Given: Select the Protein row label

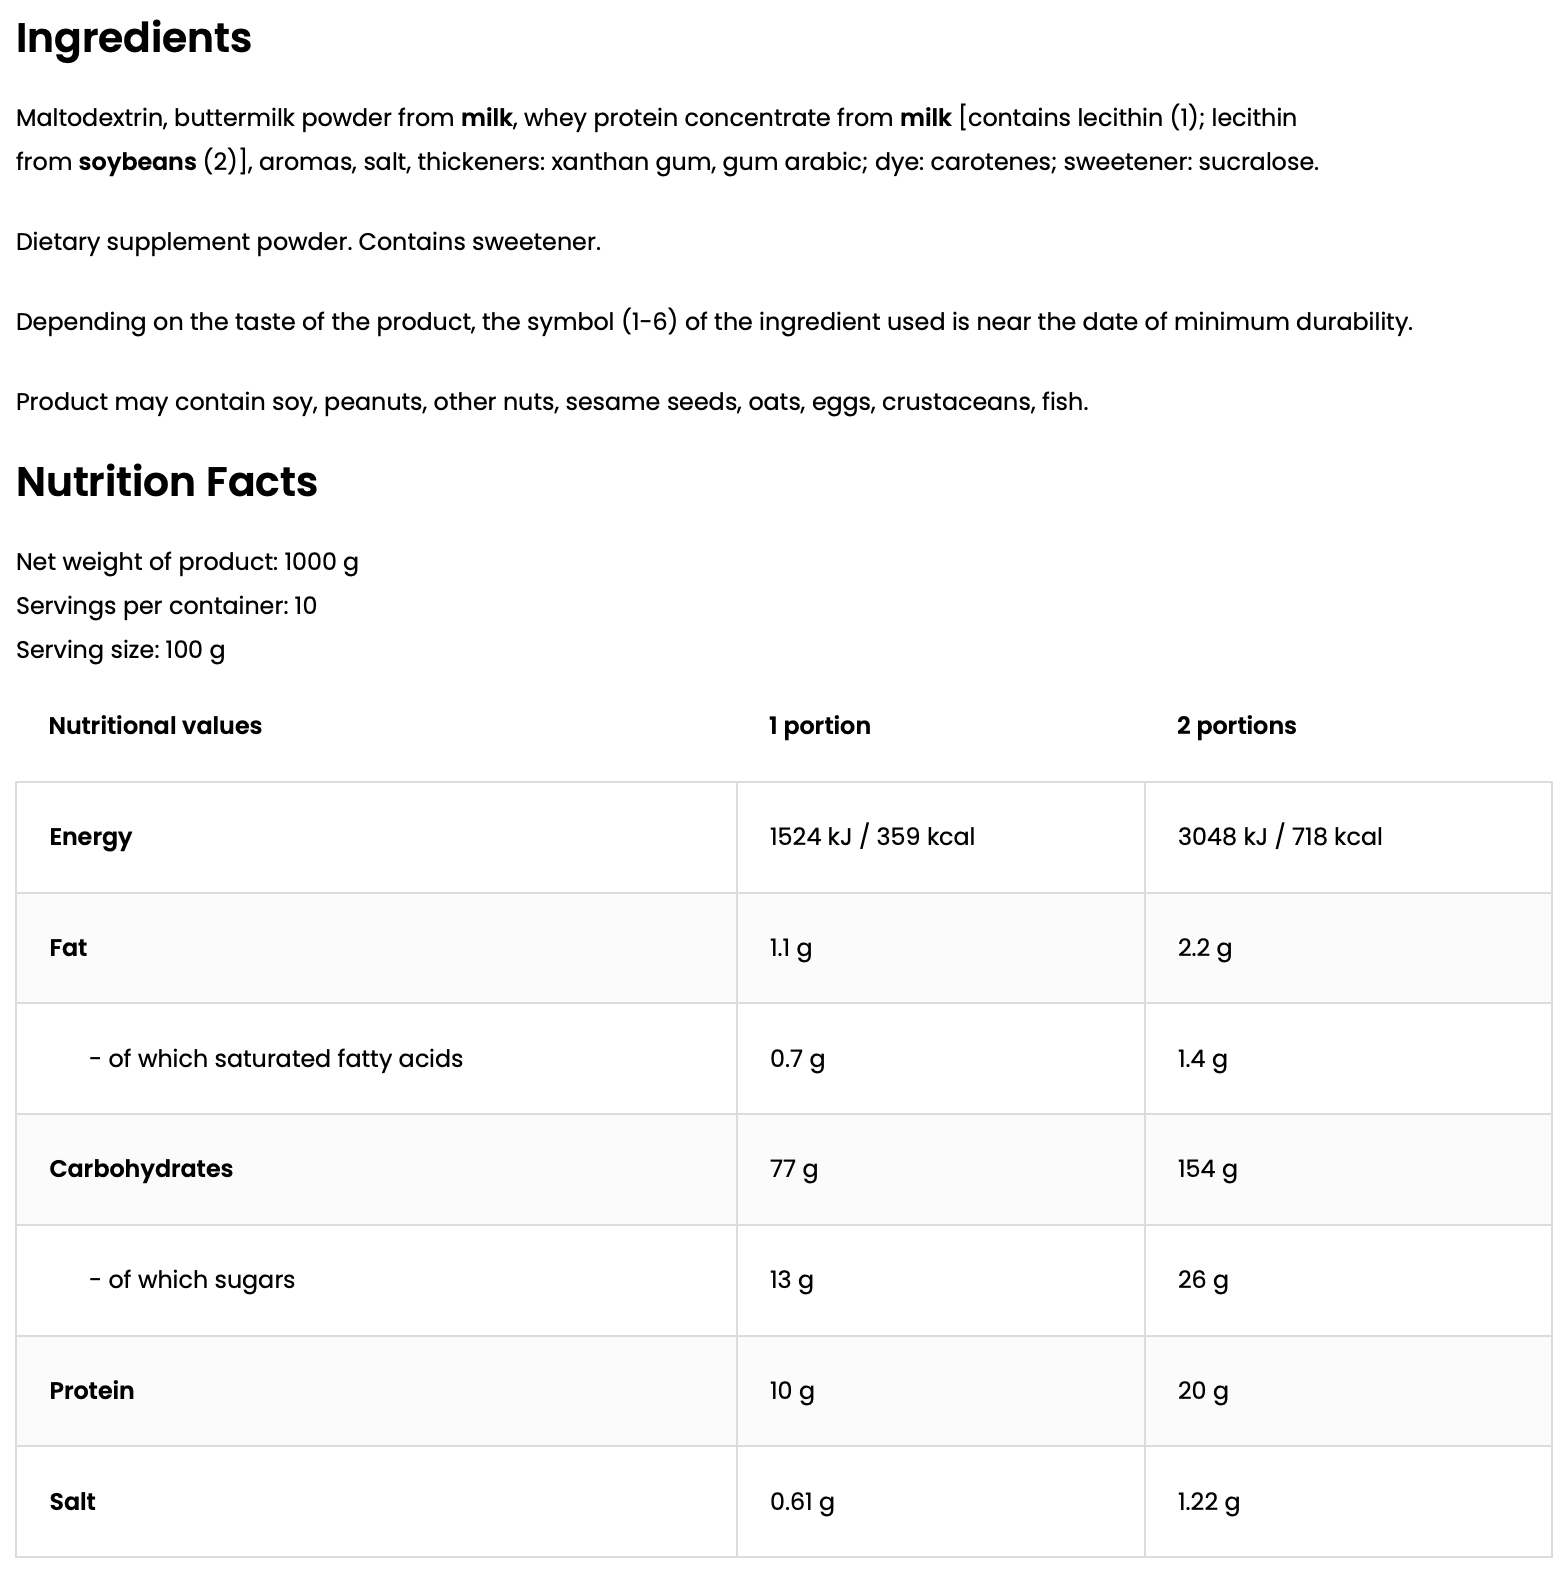Looking at the screenshot, I should (91, 1391).
